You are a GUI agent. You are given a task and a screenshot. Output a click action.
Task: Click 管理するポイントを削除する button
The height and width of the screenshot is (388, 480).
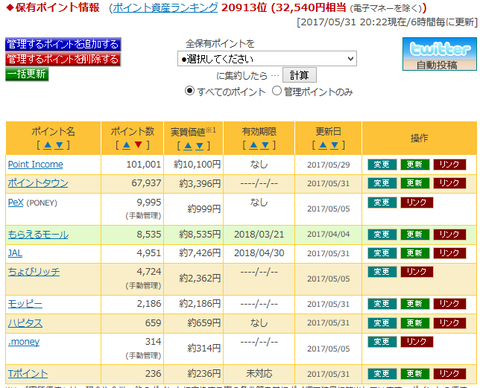[x=63, y=59]
